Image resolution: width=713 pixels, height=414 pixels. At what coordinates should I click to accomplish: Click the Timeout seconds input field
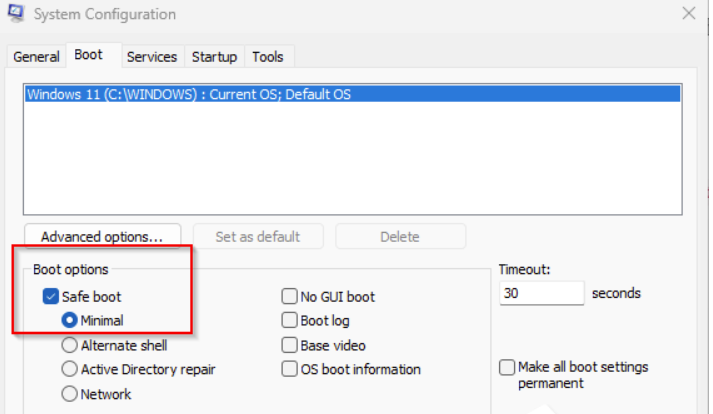coord(541,293)
